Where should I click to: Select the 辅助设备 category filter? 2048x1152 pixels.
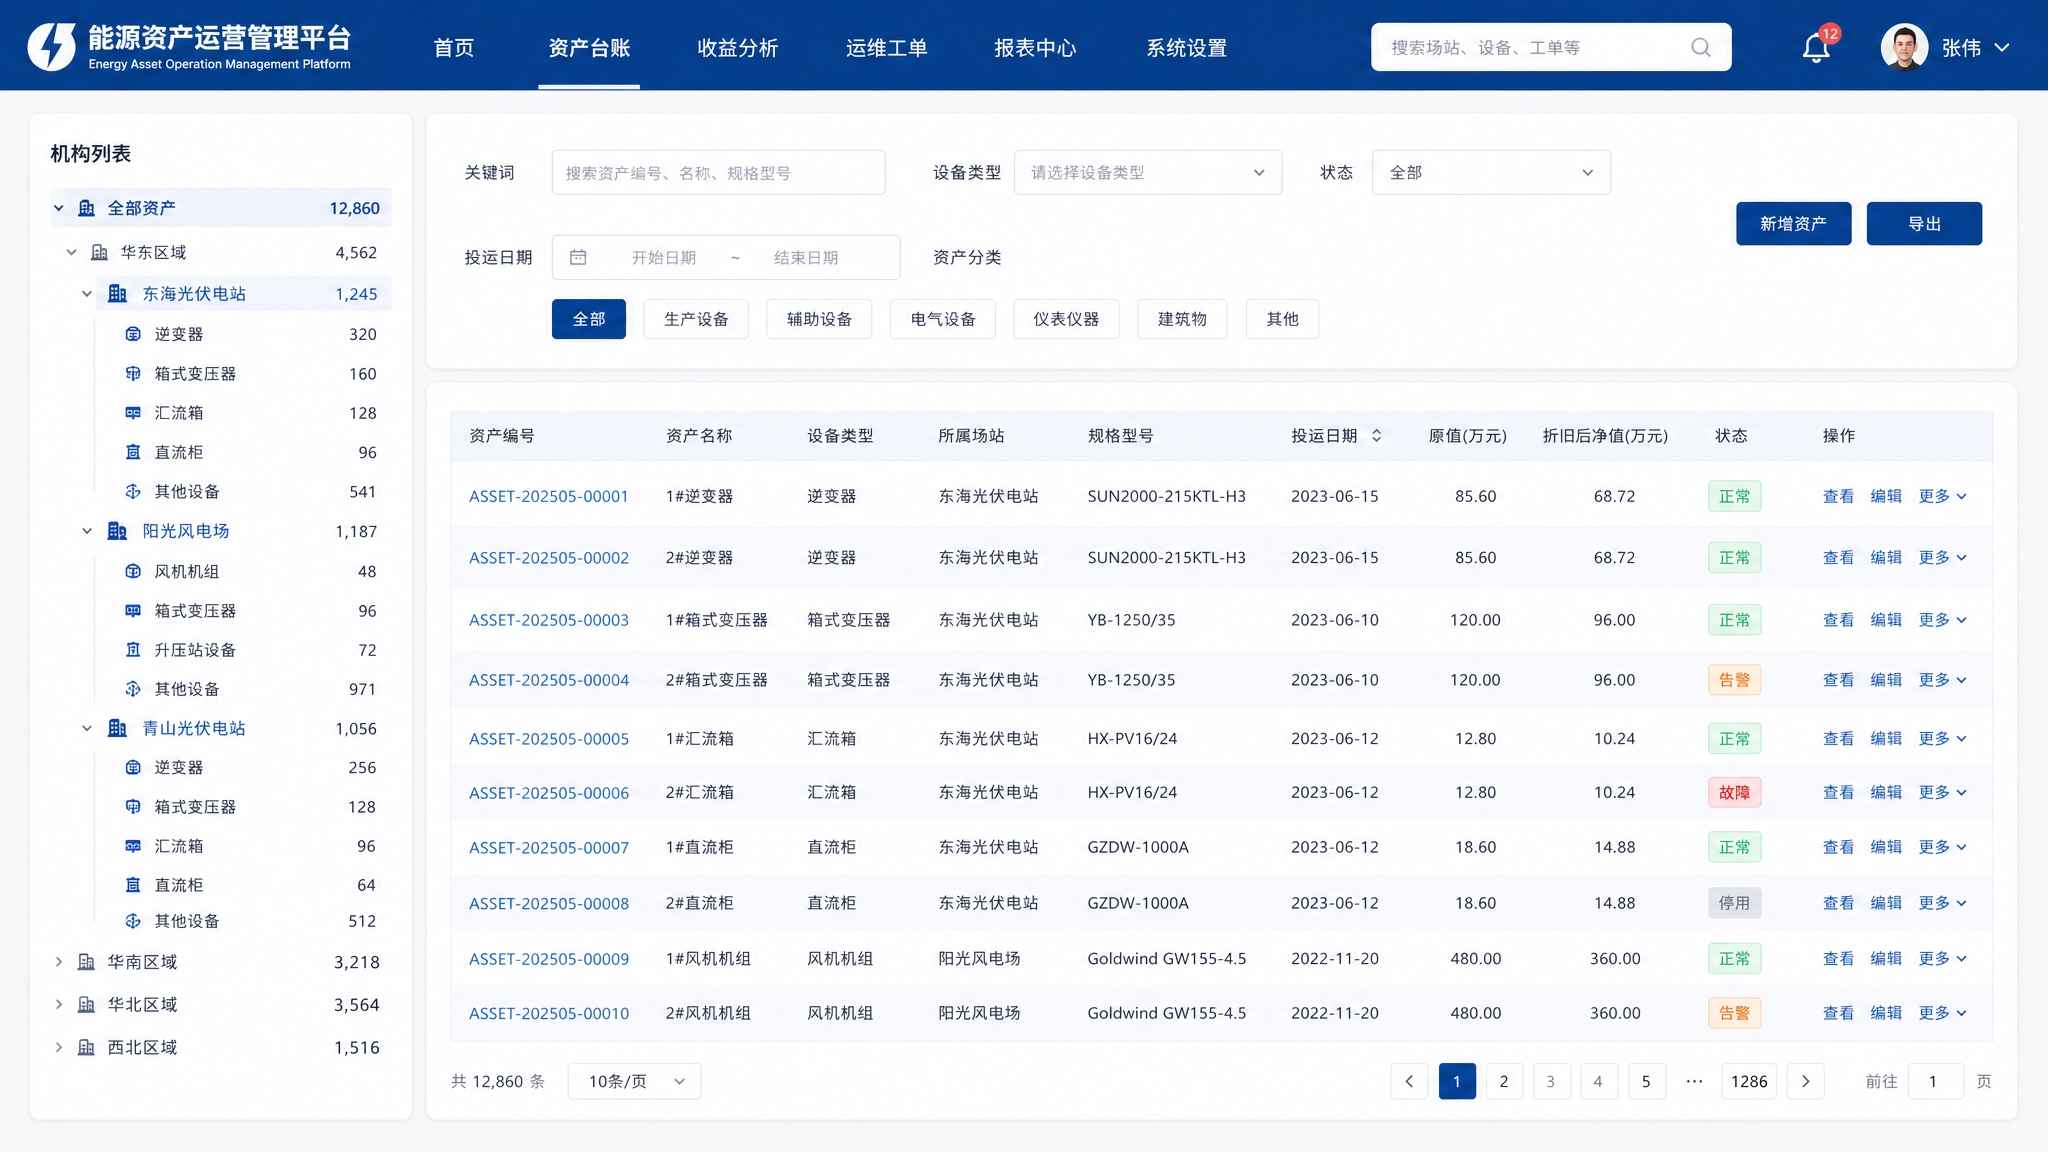(819, 319)
